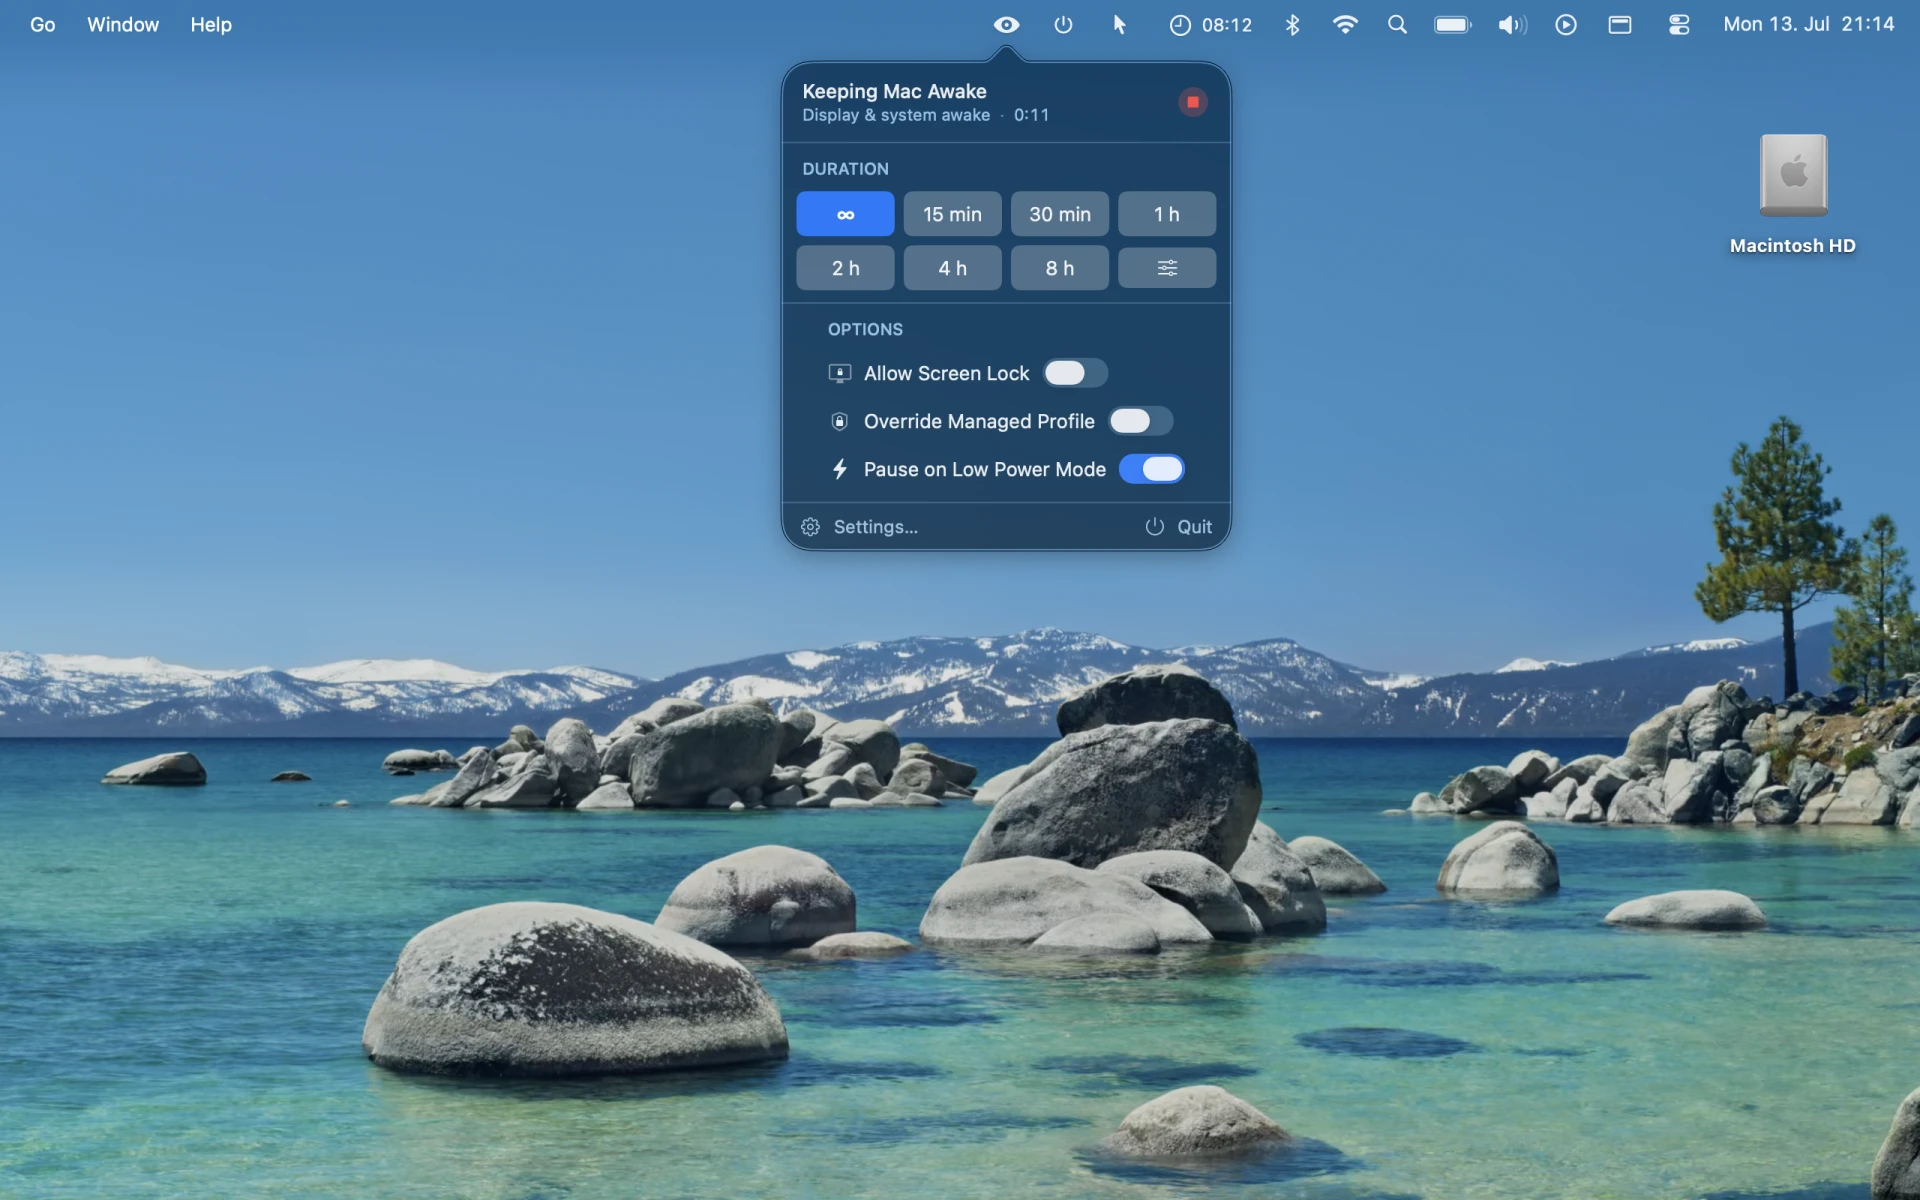Choose the 30 min duration
This screenshot has height=1200, width=1920.
1060,214
